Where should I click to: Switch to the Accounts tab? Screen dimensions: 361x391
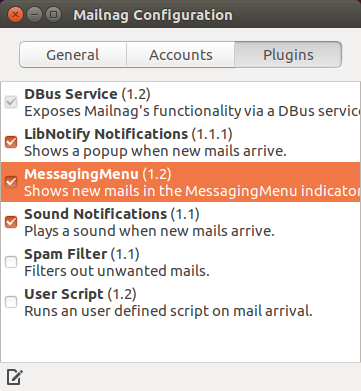[x=181, y=55]
